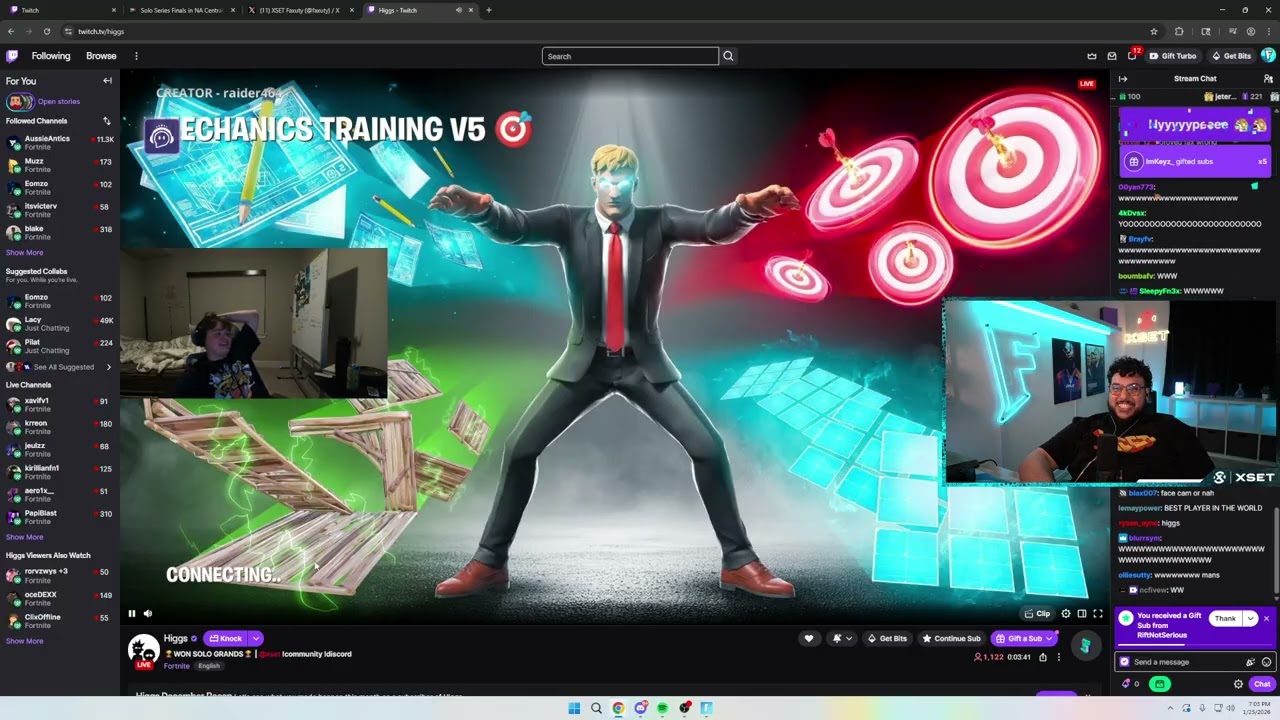This screenshot has height=720, width=1280.
Task: Claim the green channel points bonus
Action: point(1160,684)
